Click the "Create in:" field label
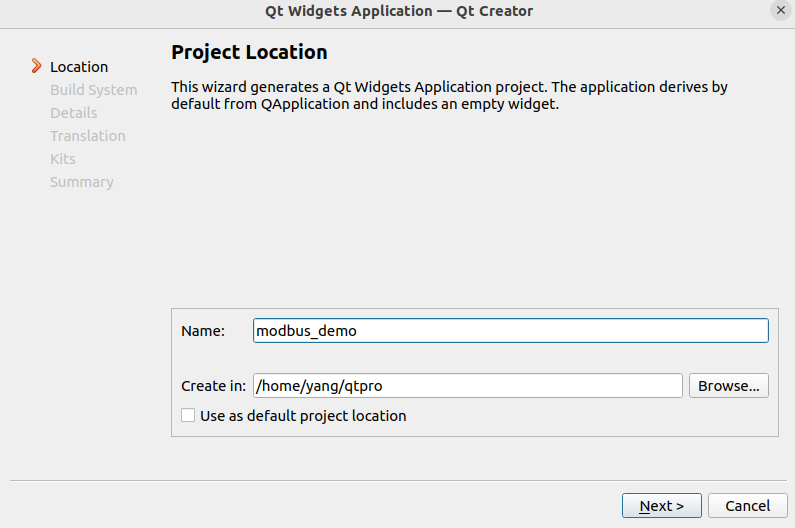Screen dimensions: 795x528 213,386
